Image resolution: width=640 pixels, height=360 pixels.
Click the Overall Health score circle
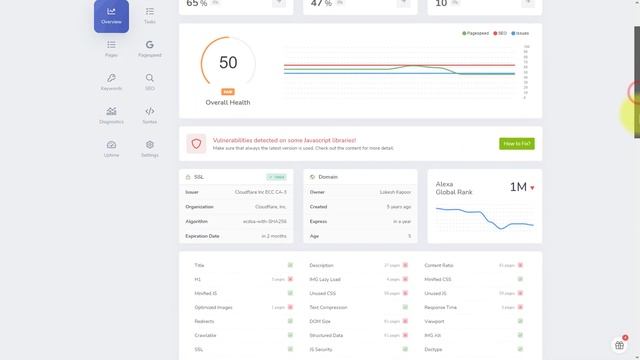(228, 63)
